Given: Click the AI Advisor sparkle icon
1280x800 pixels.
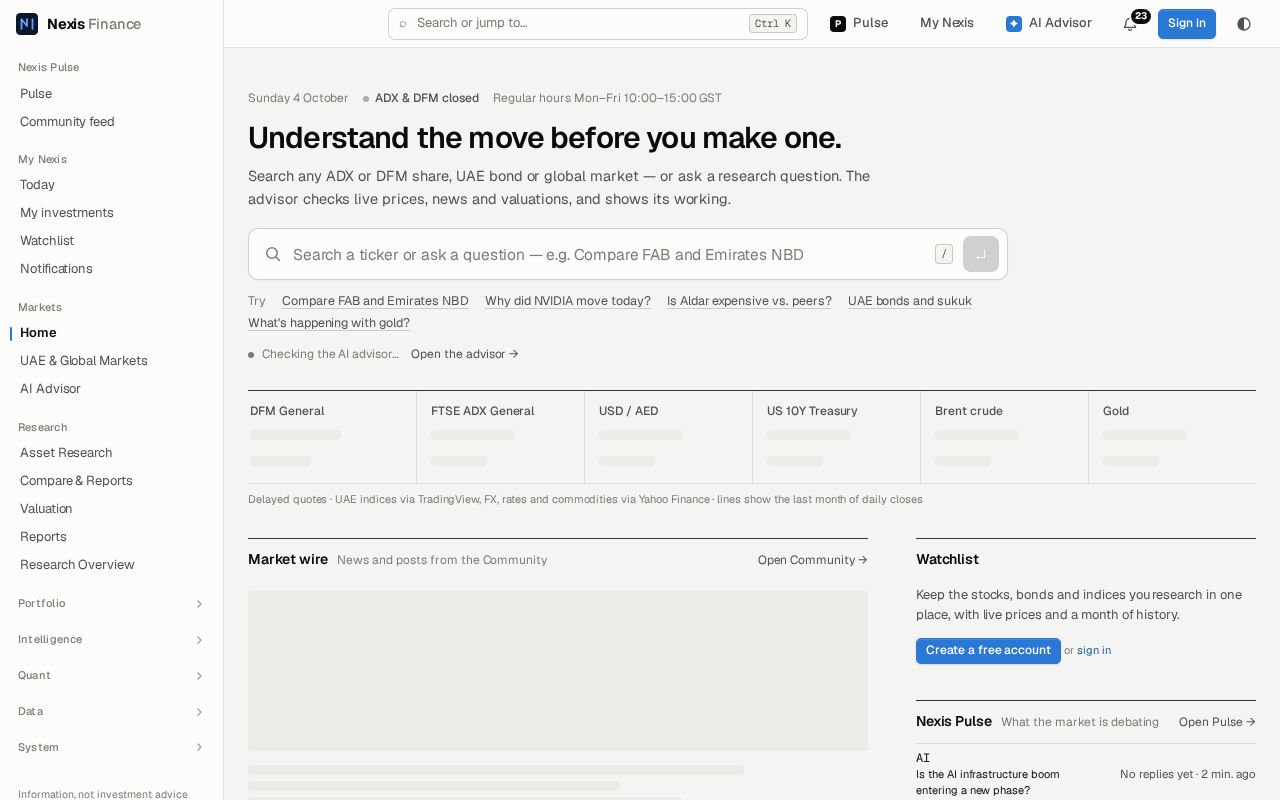Looking at the screenshot, I should coord(1014,24).
